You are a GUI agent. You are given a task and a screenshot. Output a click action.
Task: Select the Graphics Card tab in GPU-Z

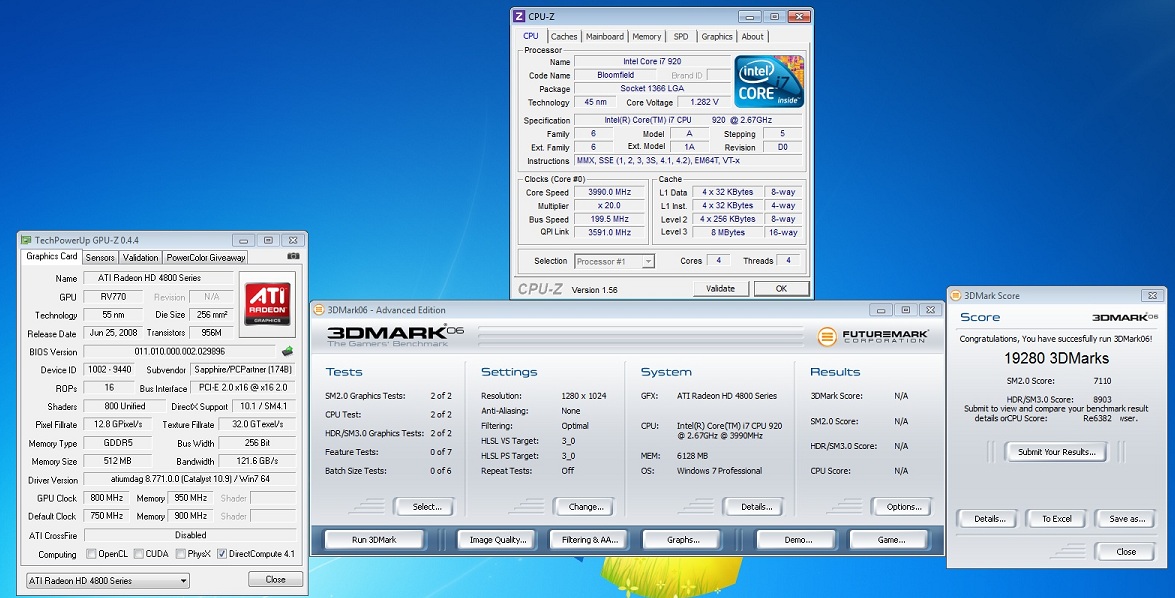point(52,256)
